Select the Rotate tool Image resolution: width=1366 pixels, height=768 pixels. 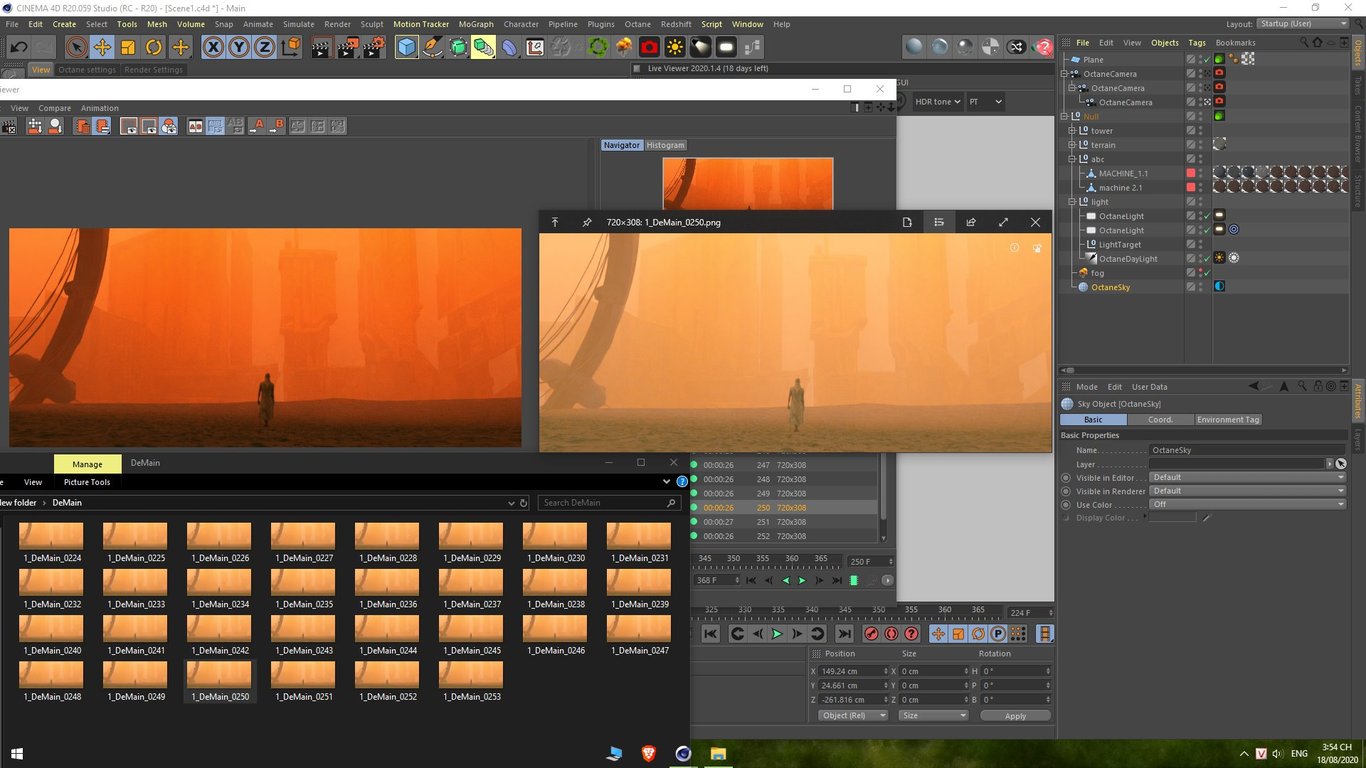click(152, 46)
